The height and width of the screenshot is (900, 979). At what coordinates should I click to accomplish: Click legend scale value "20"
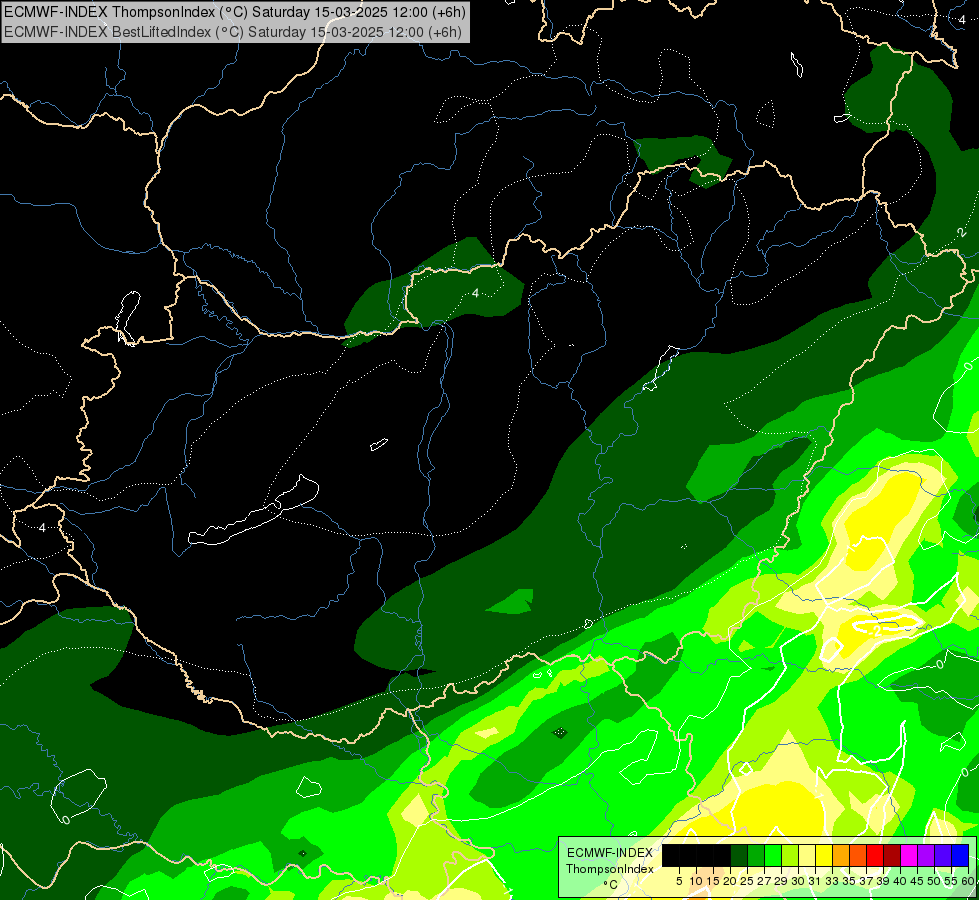(x=730, y=881)
